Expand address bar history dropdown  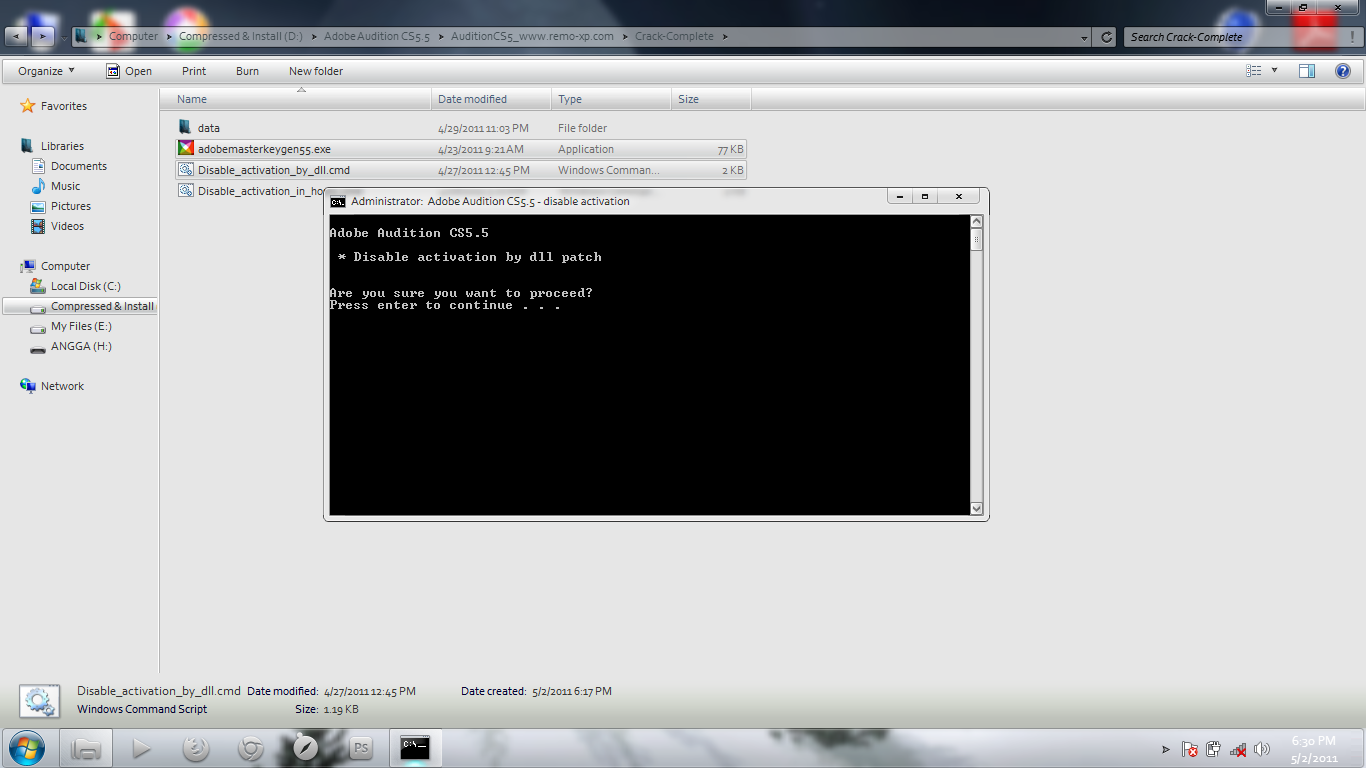1085,37
